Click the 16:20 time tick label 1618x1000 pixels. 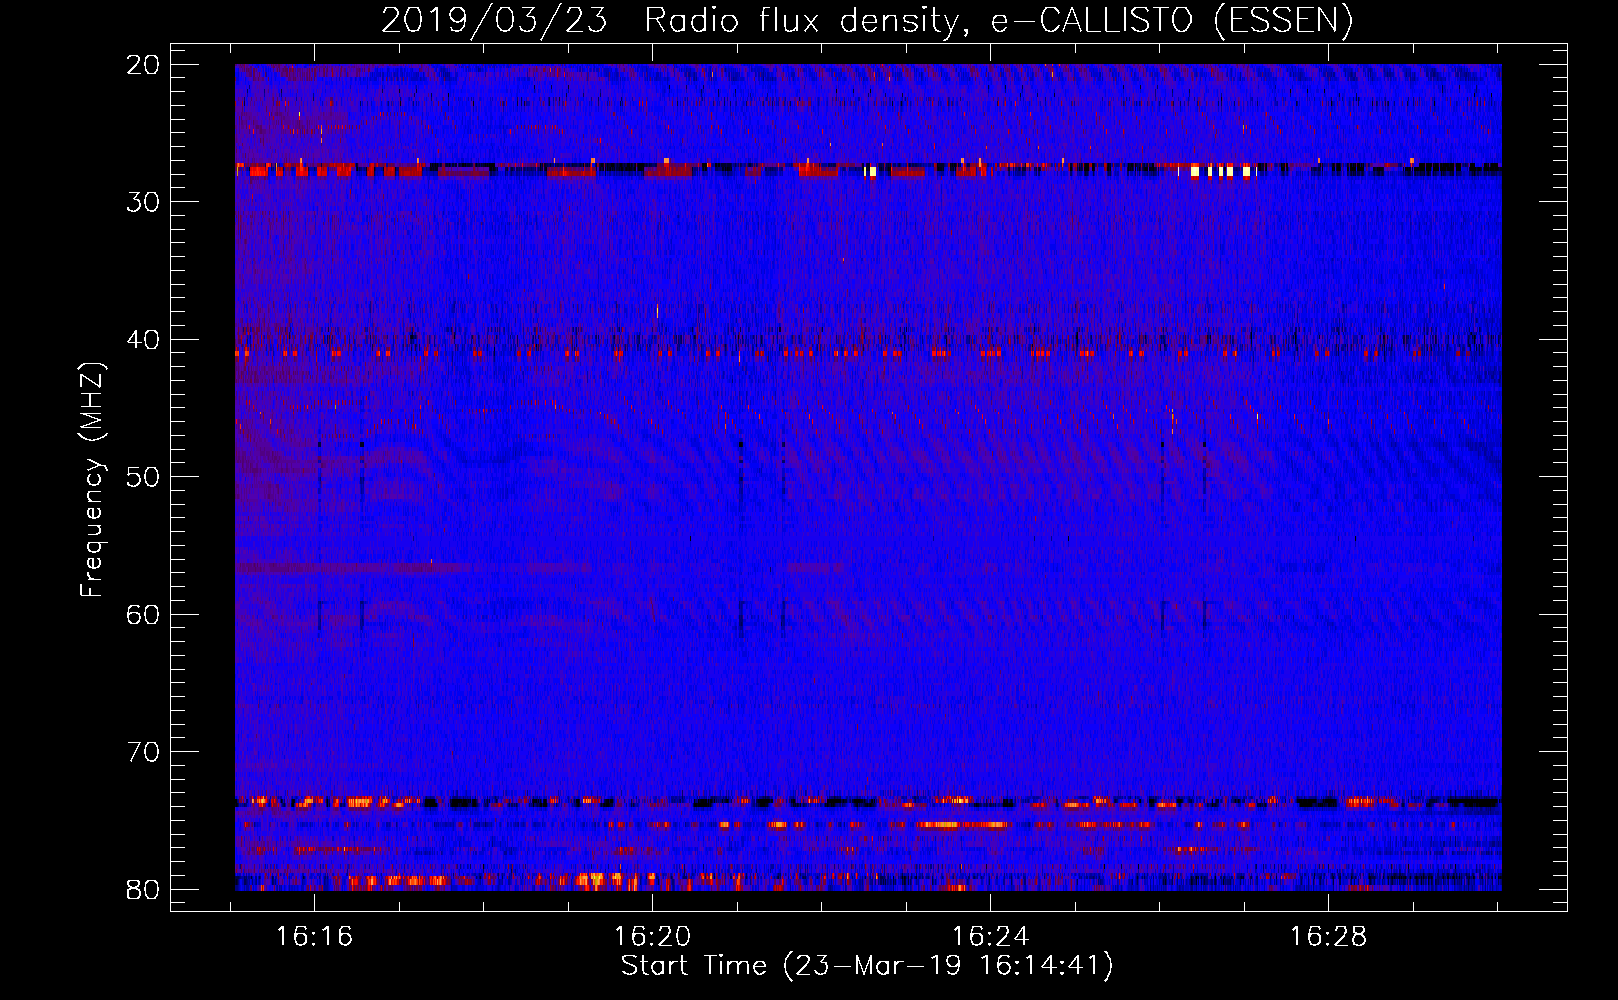(x=652, y=937)
